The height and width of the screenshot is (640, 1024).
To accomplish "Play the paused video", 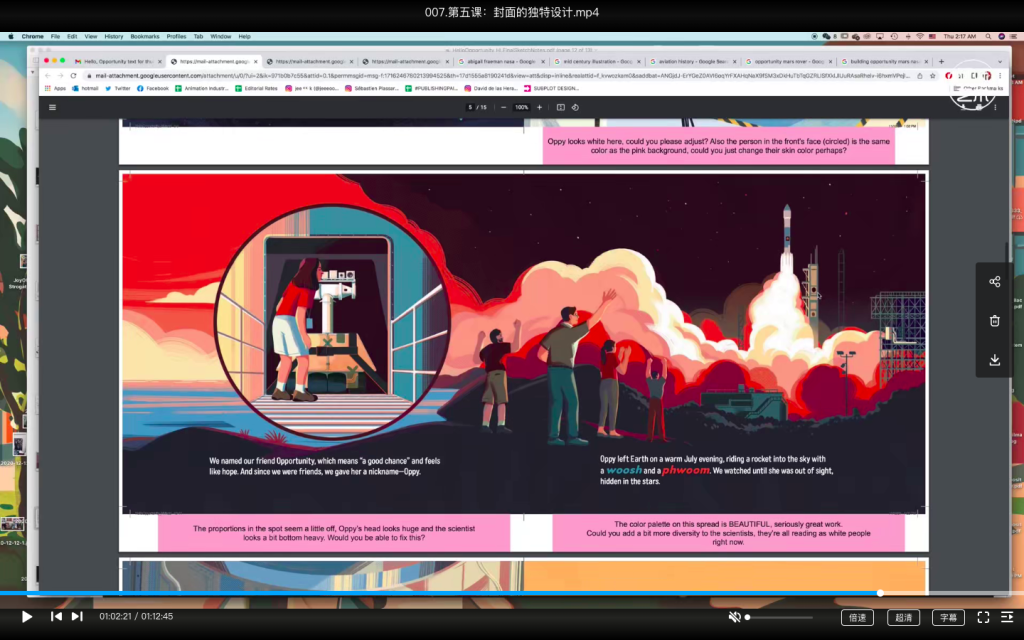I will pos(27,617).
